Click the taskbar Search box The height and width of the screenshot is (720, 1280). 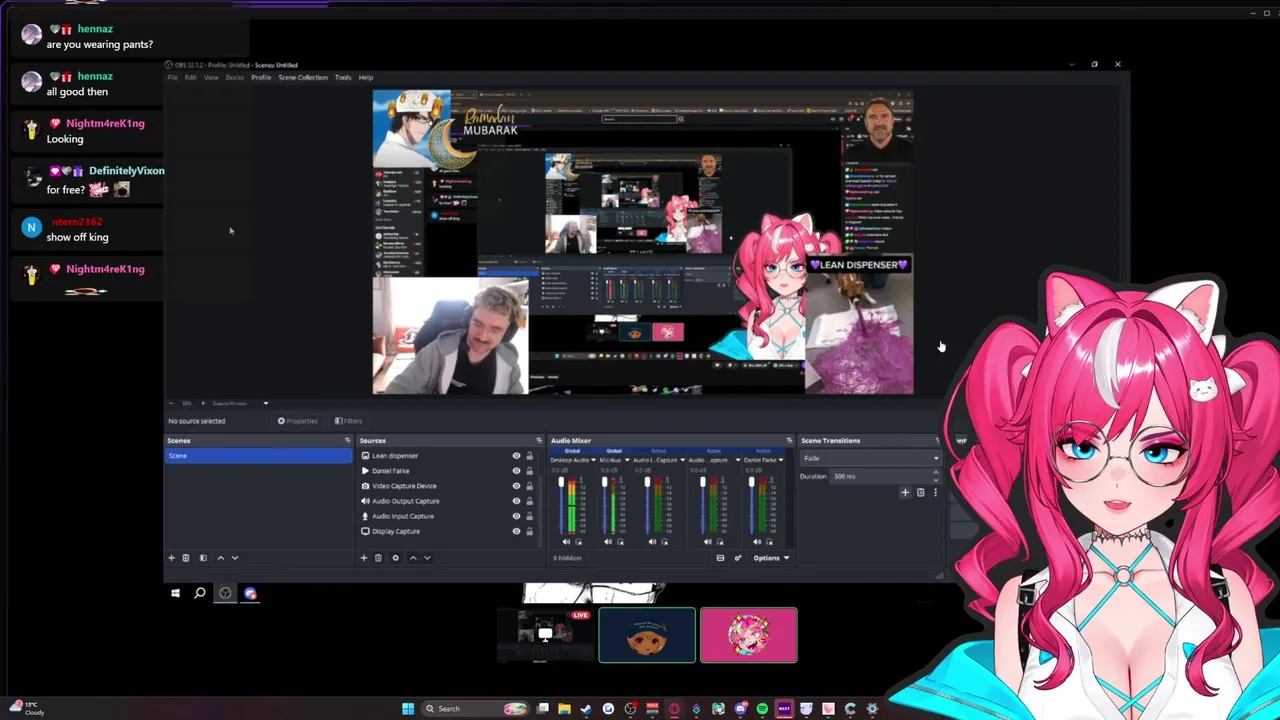(x=476, y=709)
